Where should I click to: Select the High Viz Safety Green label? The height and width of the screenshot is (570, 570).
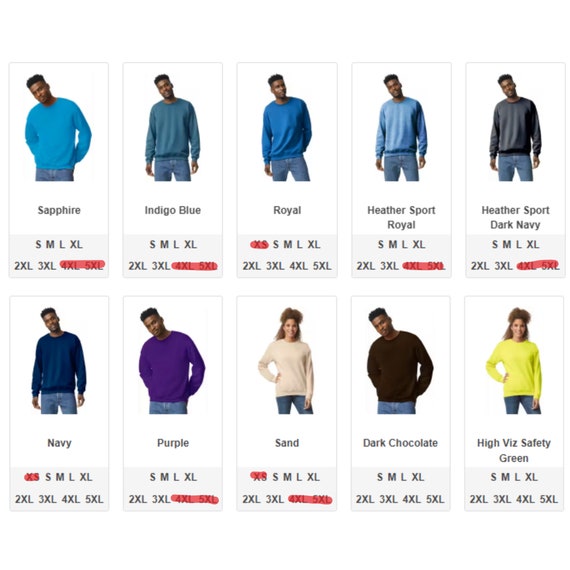pos(514,450)
